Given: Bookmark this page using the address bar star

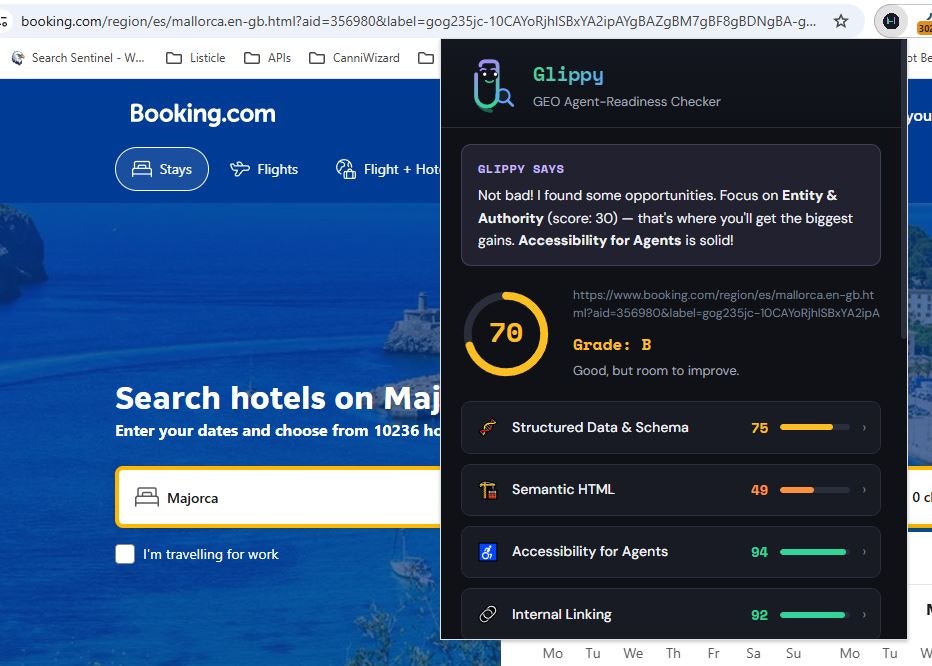Looking at the screenshot, I should pyautogui.click(x=842, y=20).
